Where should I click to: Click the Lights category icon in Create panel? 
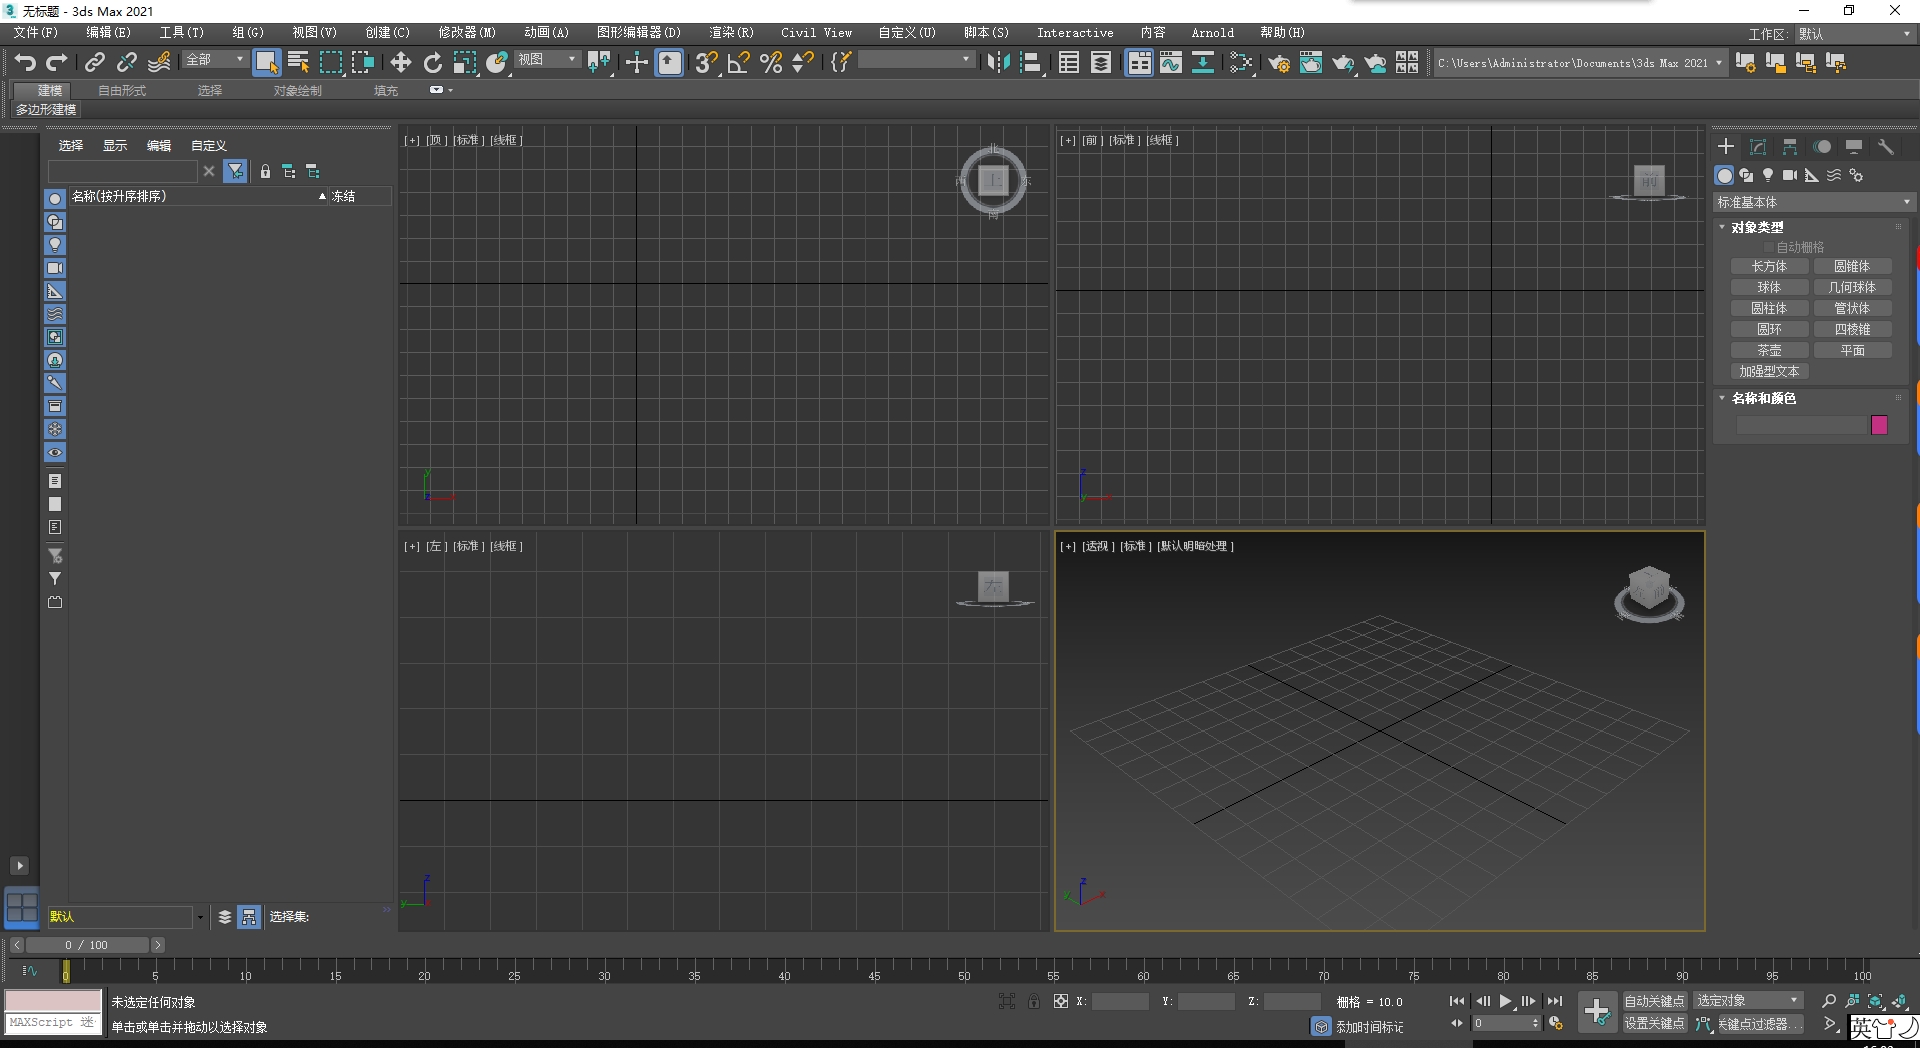(x=1768, y=176)
